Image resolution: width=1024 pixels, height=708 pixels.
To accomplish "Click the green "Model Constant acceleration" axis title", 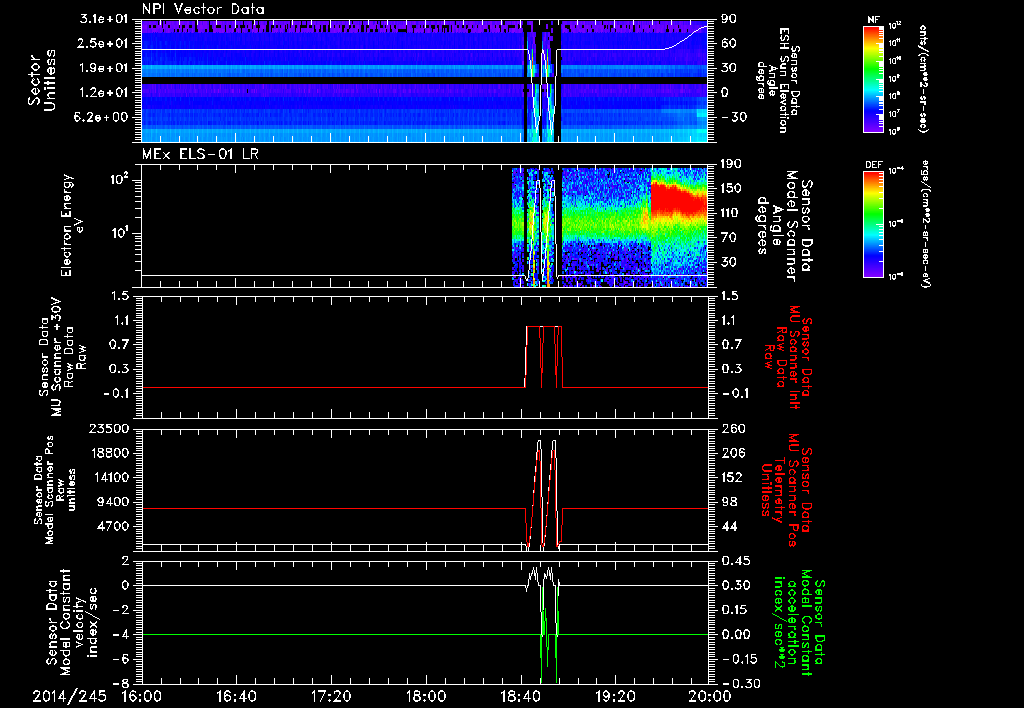I will [x=799, y=622].
